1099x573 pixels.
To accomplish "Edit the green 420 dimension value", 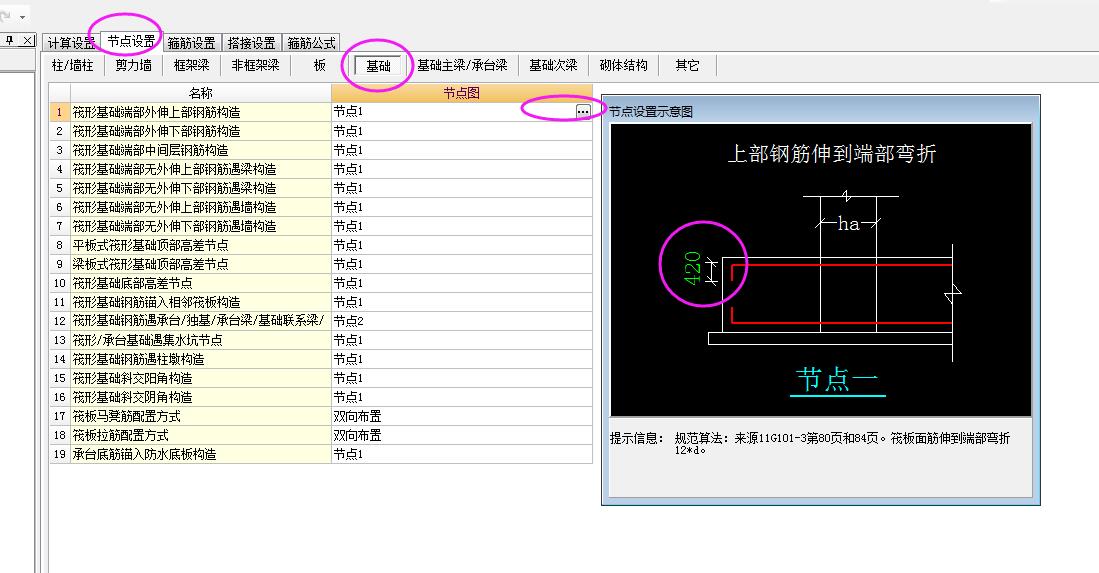I will pos(692,268).
